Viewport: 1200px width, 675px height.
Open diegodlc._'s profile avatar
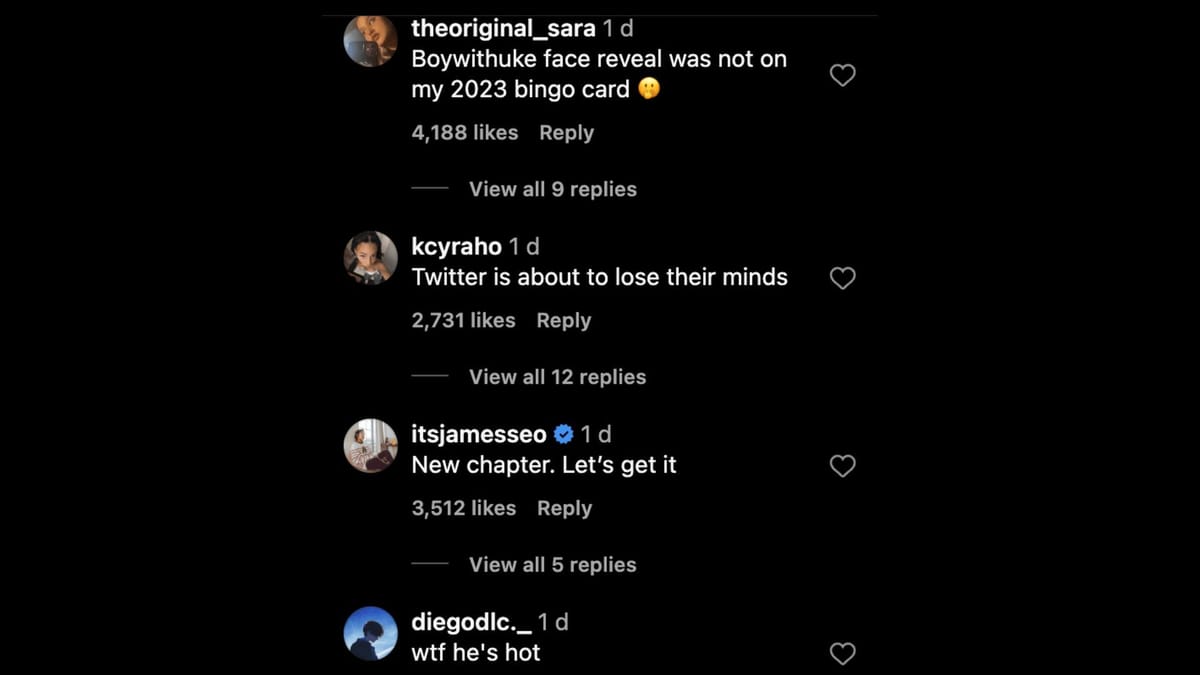coord(371,633)
